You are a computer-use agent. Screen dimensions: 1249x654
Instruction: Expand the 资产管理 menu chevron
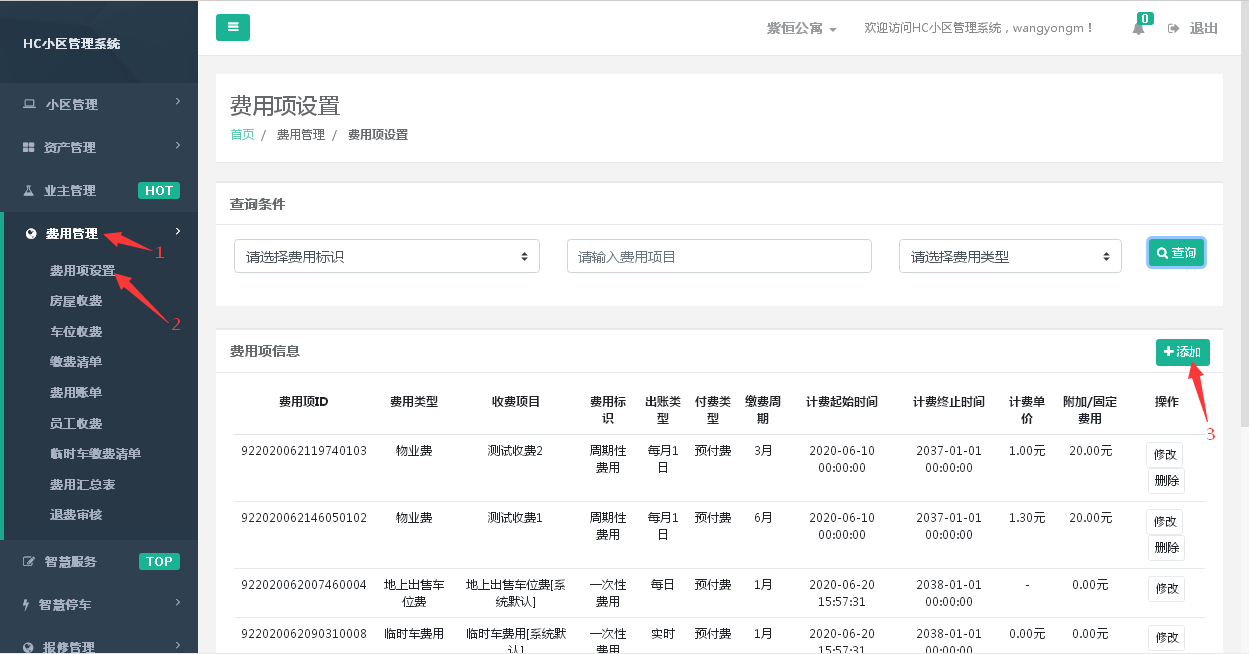(x=178, y=144)
